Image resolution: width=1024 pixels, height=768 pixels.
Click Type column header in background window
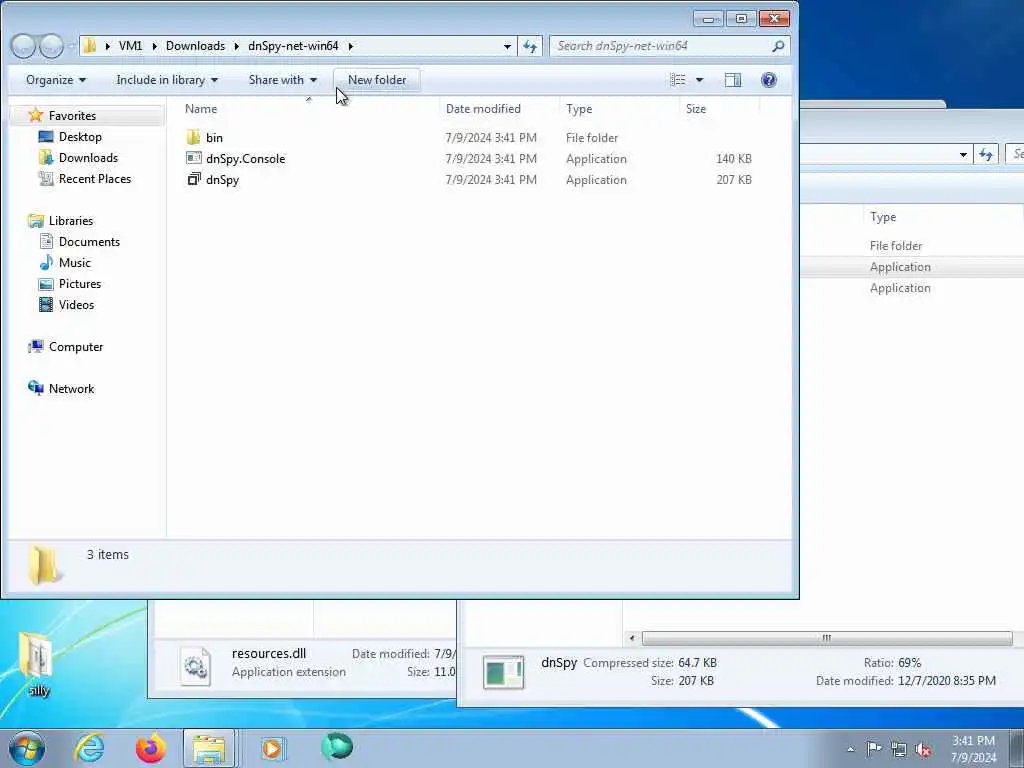tap(883, 217)
